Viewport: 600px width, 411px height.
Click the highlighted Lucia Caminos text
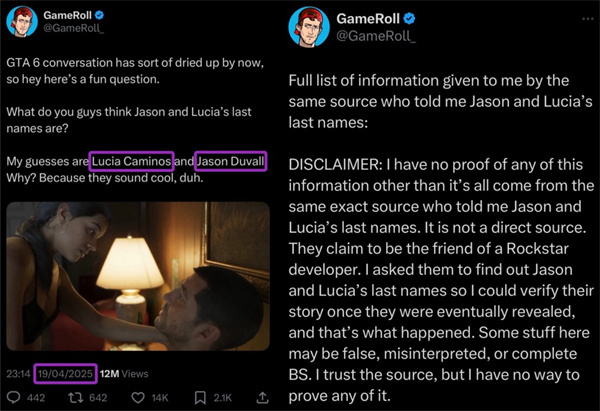coord(131,161)
